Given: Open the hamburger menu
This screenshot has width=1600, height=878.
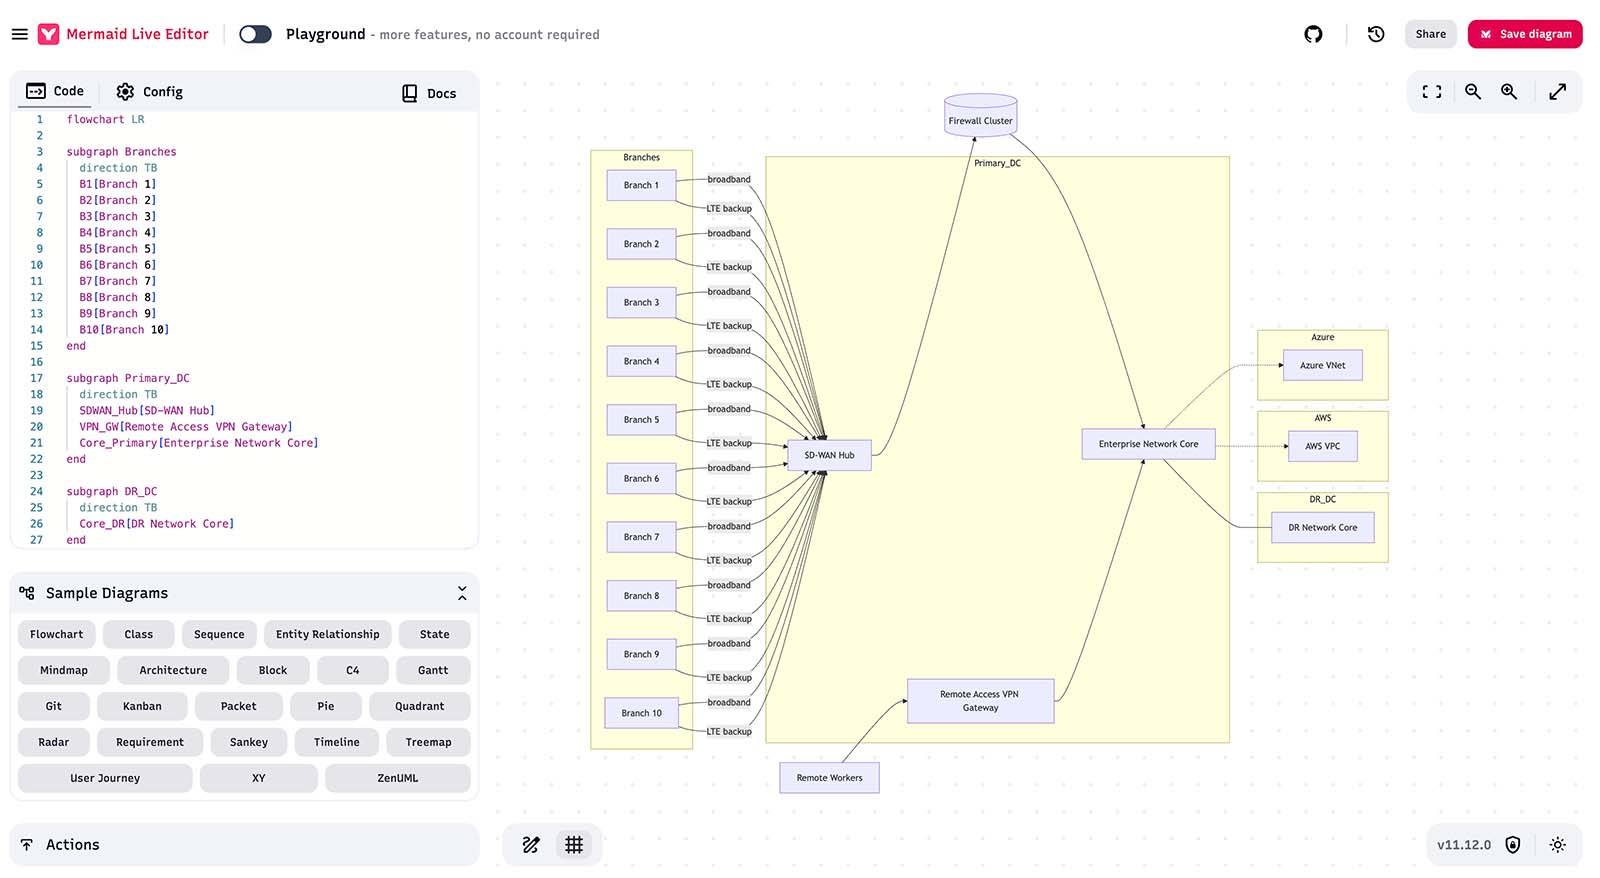Looking at the screenshot, I should (x=19, y=34).
